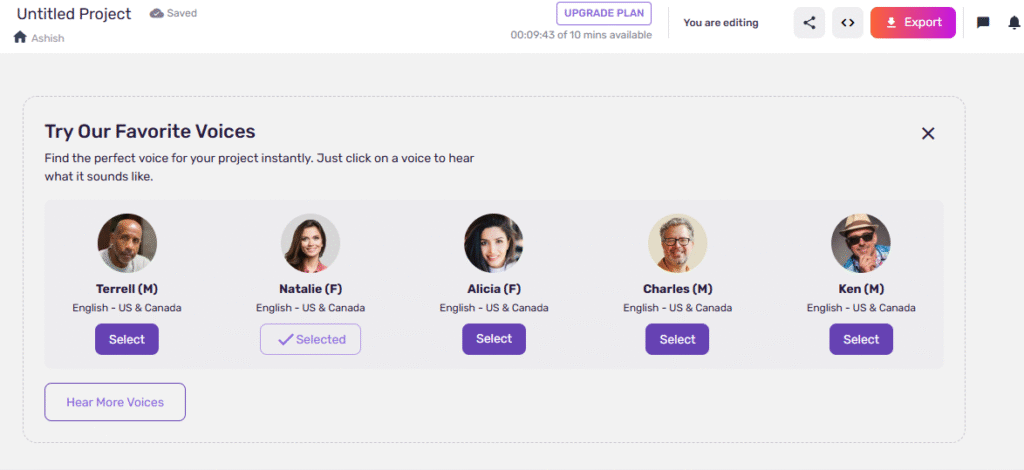
Task: Click the Export button
Action: 913,23
